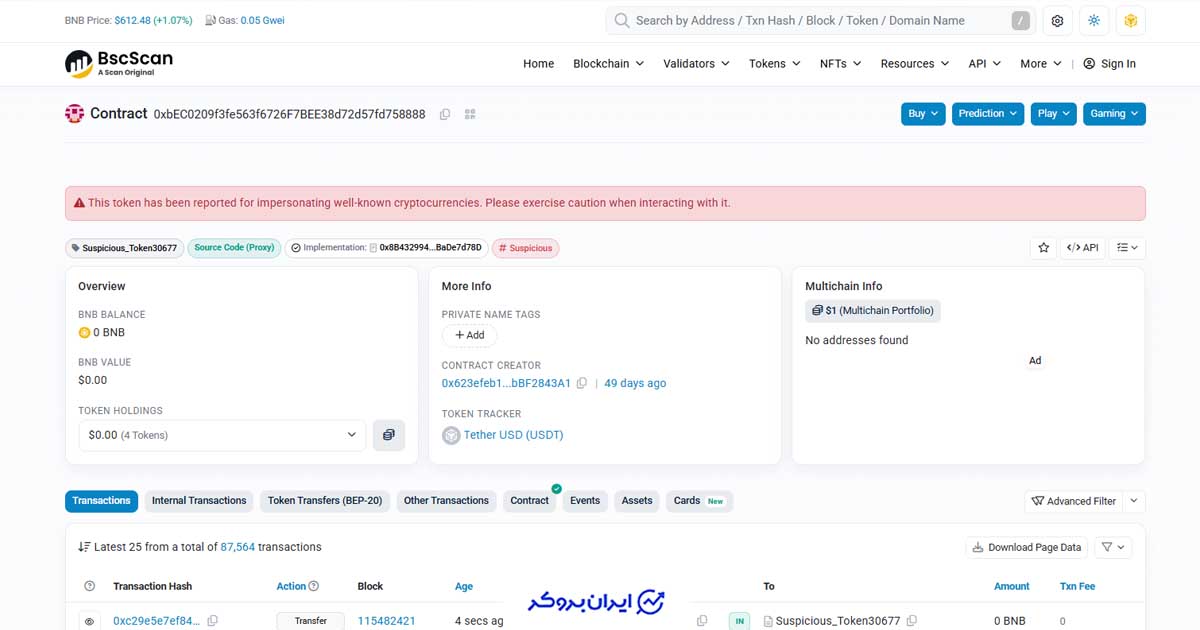The height and width of the screenshot is (630, 1200).
Task: Open site settings gear icon
Action: click(1058, 20)
